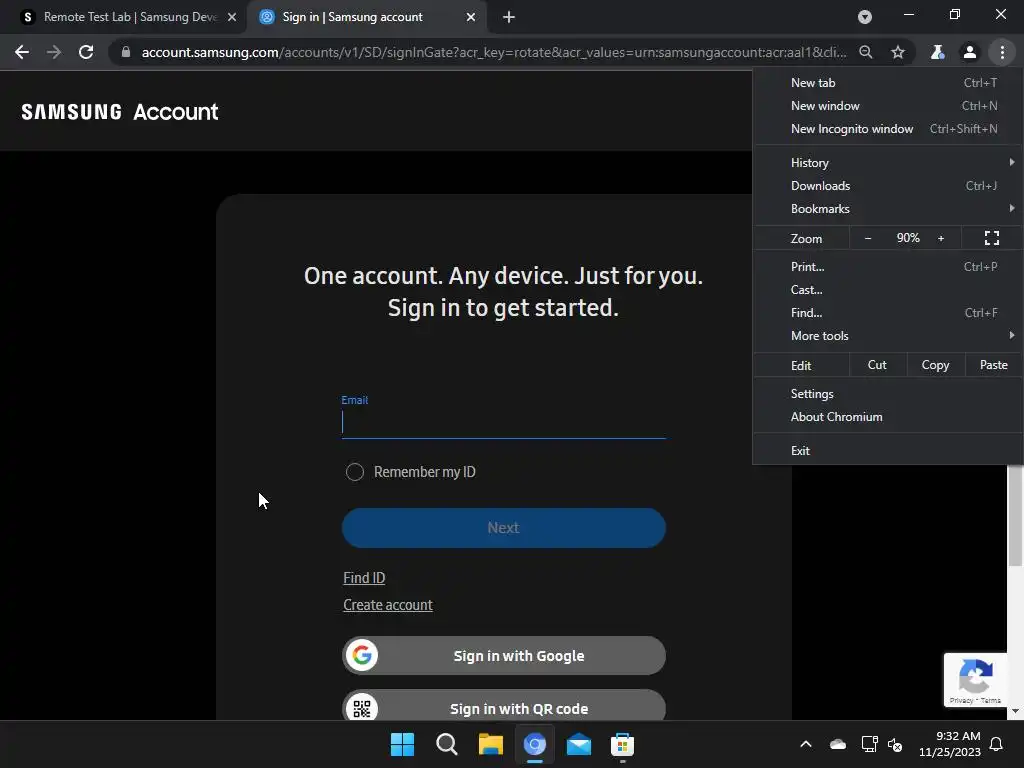Click Copy in the Edit row
Image resolution: width=1024 pixels, height=768 pixels.
[x=935, y=365]
